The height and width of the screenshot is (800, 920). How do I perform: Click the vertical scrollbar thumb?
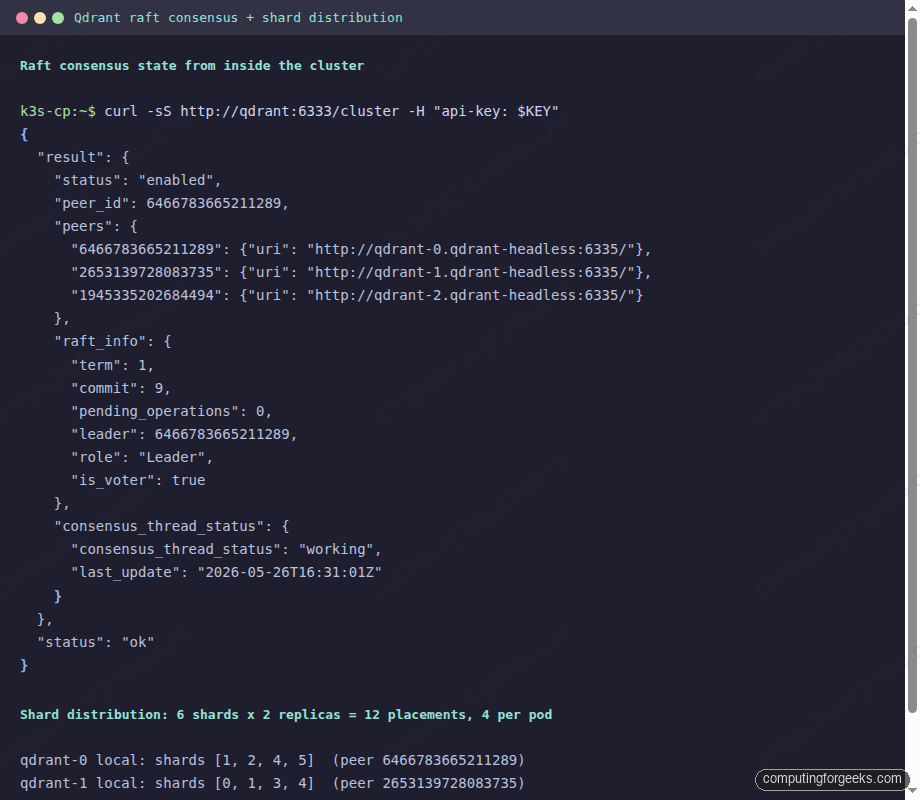point(912,365)
